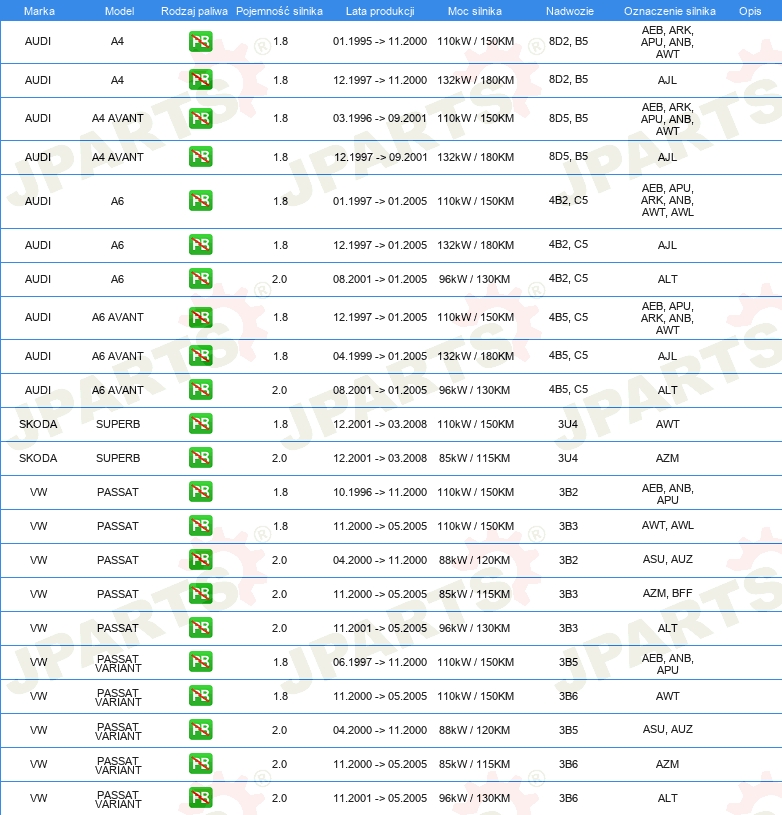
Task: Click the Lata produkcji column header
Action: point(380,11)
